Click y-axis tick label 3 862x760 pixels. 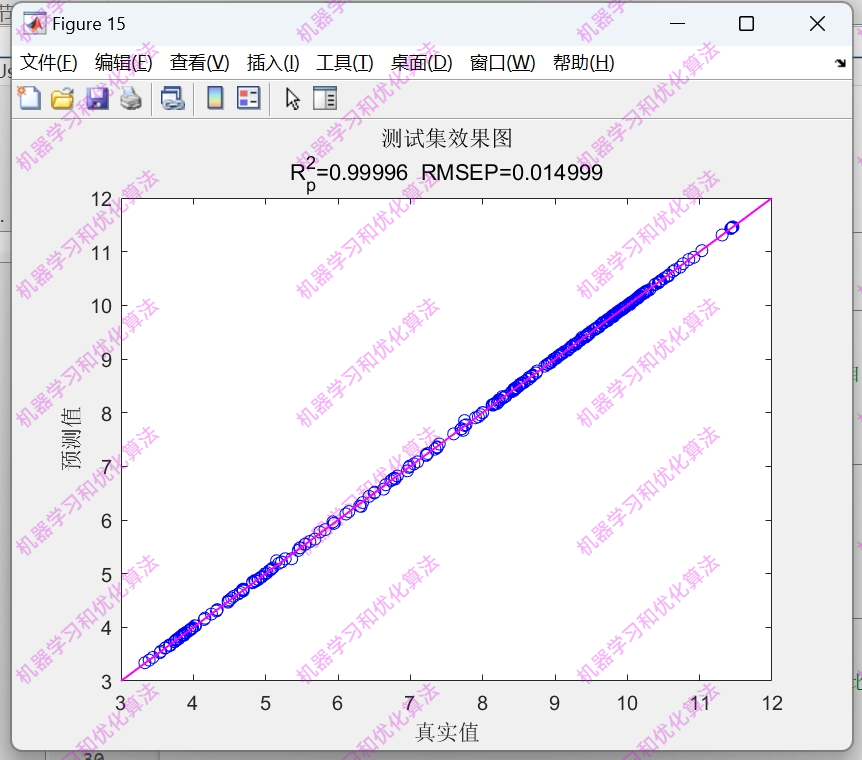107,682
